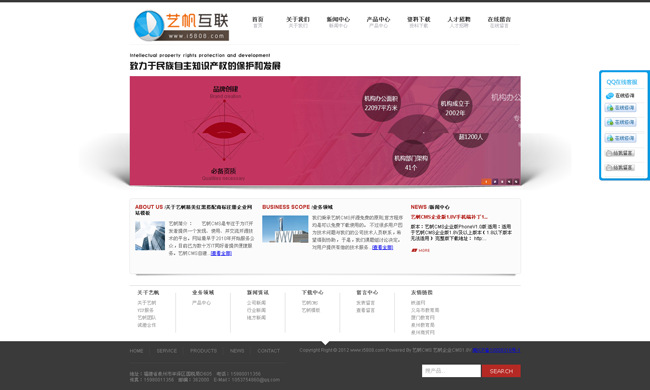Open 查看全部 link in ABOUT US
650x390 pixels.
[221, 253]
